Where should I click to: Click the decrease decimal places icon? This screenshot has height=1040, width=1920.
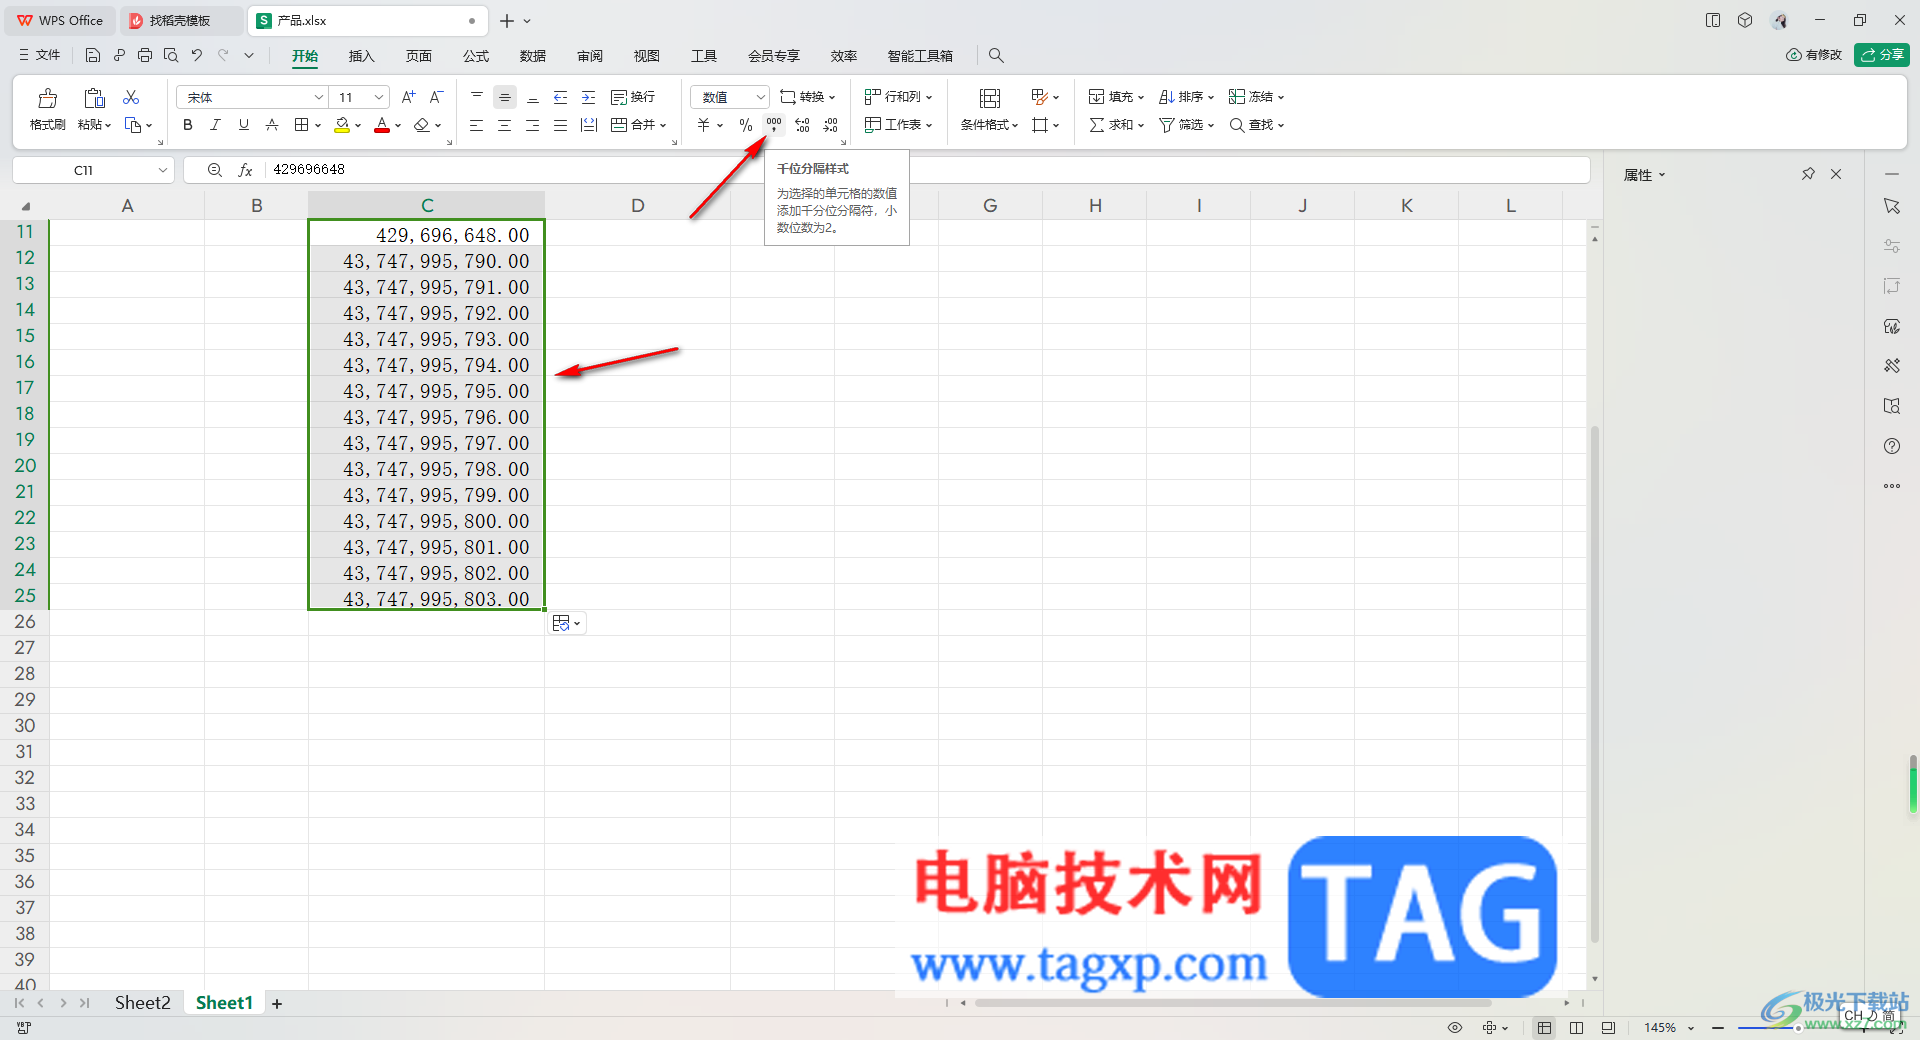pos(830,125)
